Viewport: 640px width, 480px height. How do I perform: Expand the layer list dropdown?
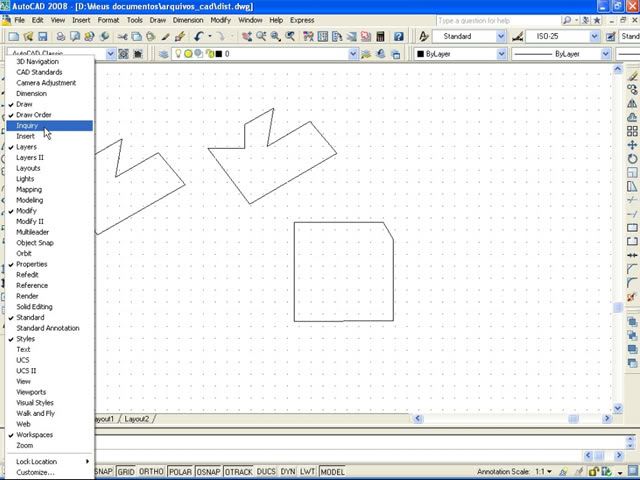pyautogui.click(x=353, y=54)
